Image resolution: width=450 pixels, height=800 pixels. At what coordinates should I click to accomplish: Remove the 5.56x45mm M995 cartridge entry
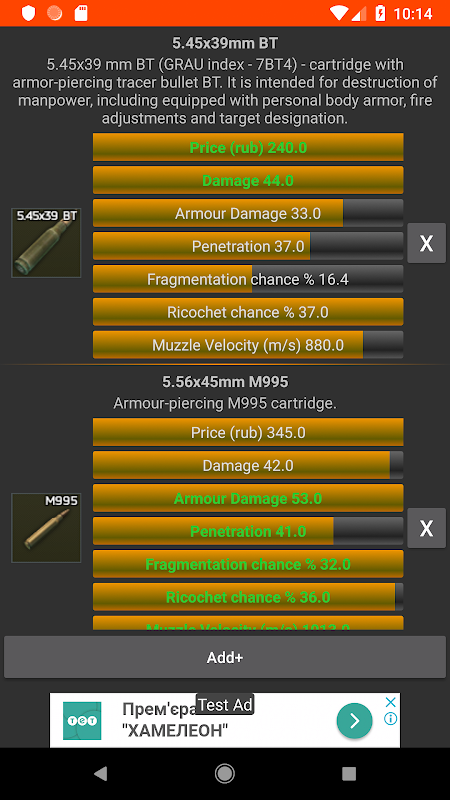coord(426,528)
